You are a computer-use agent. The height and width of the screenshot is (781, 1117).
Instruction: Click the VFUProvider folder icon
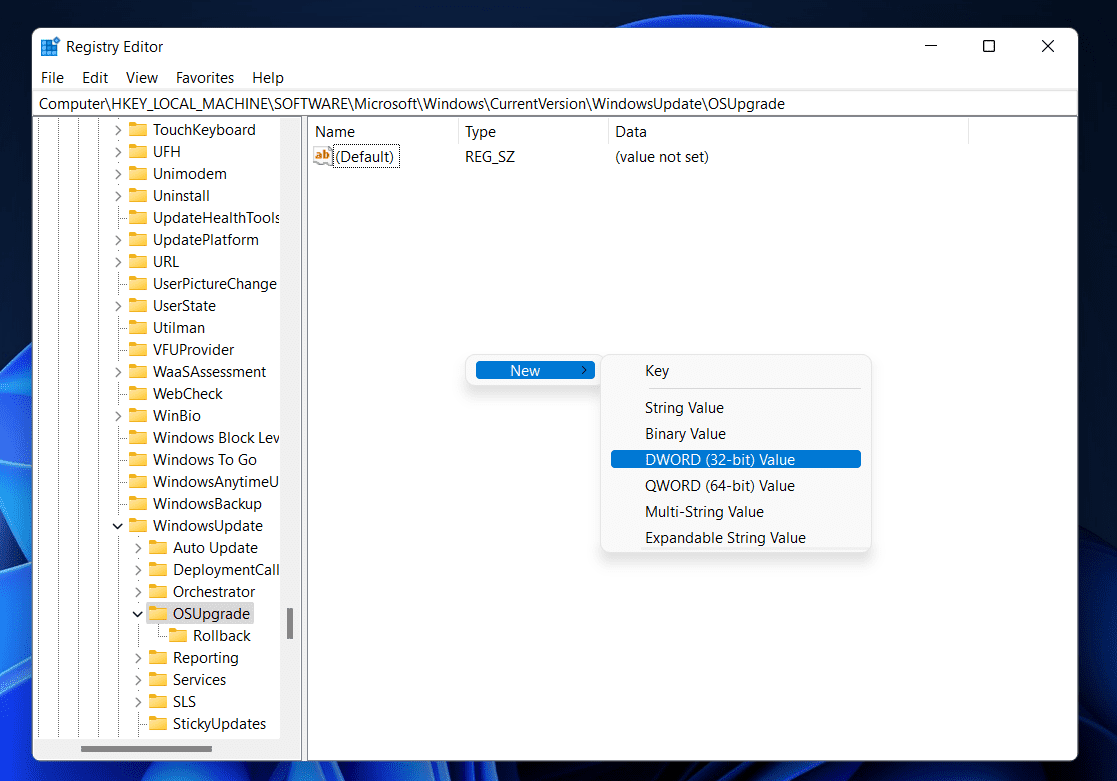tap(138, 350)
